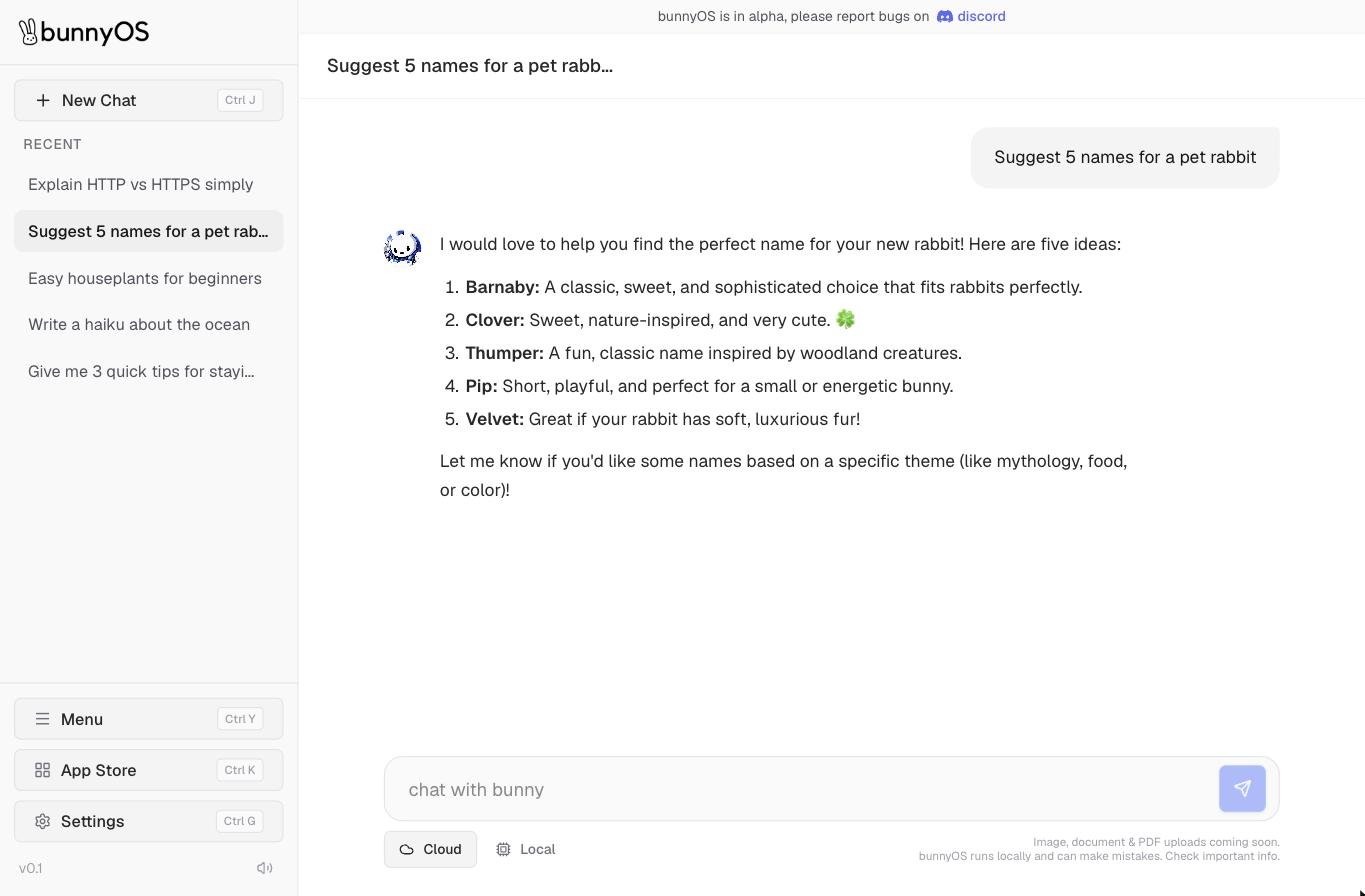Screen dimensions: 1365x896
Task: Open the Menu button
Action: pyautogui.click(x=149, y=719)
